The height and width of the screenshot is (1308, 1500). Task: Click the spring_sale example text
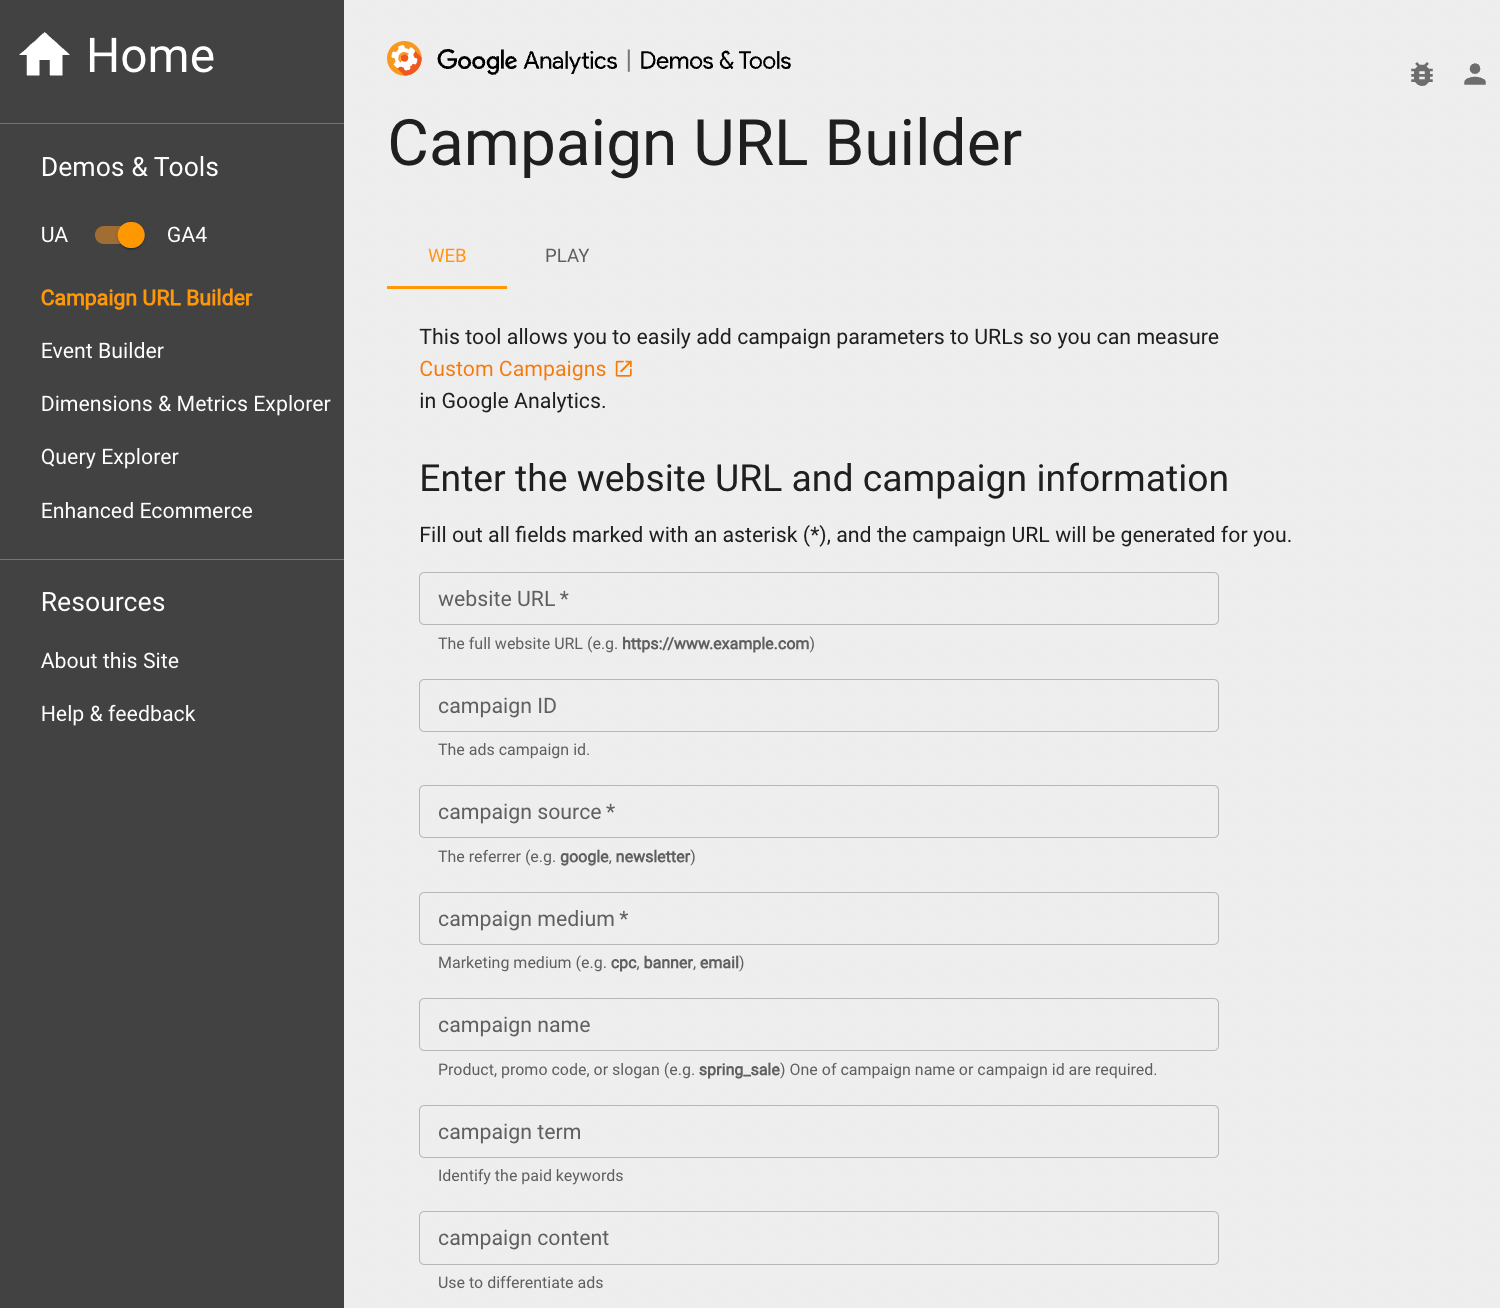pyautogui.click(x=739, y=1070)
